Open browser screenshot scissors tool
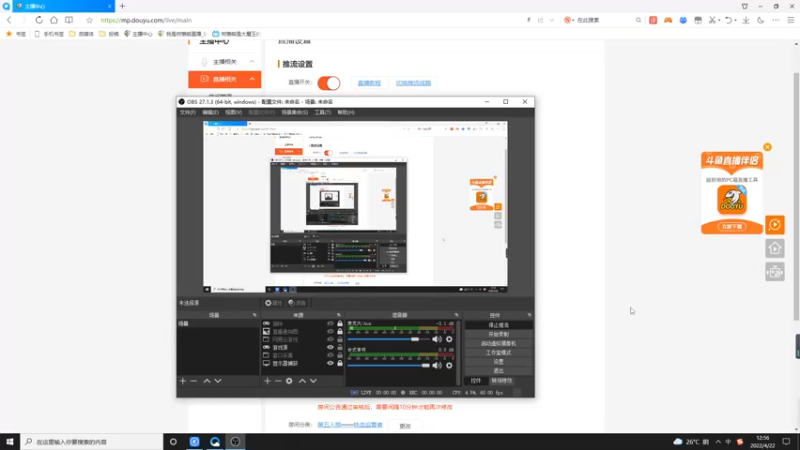 click(712, 20)
